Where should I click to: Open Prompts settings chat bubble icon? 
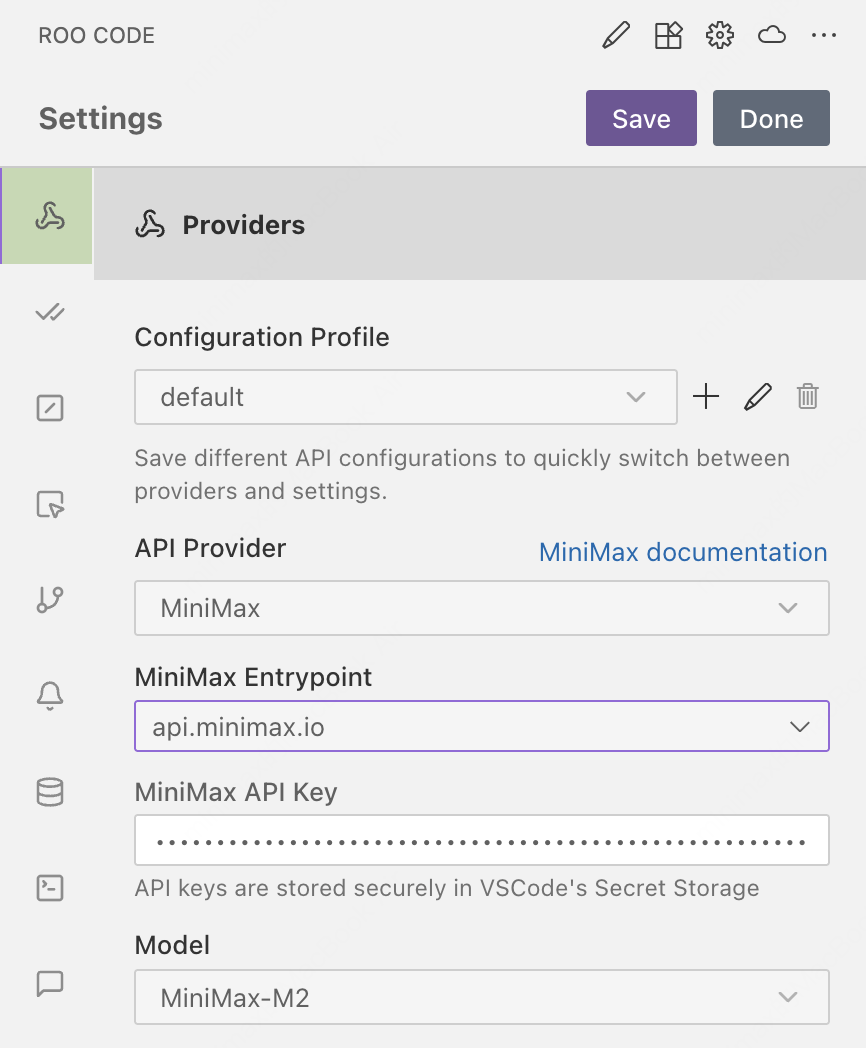(x=49, y=983)
